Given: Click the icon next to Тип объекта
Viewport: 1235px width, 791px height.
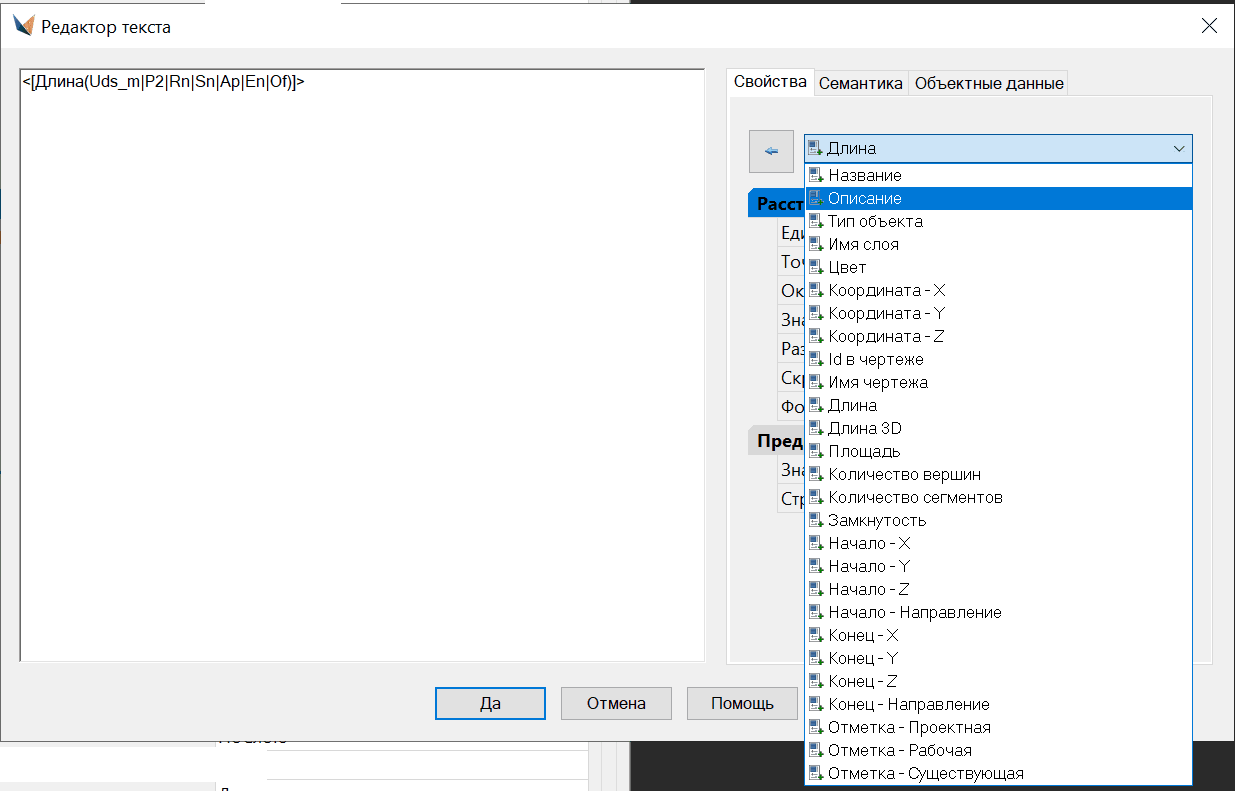Looking at the screenshot, I should coord(816,221).
